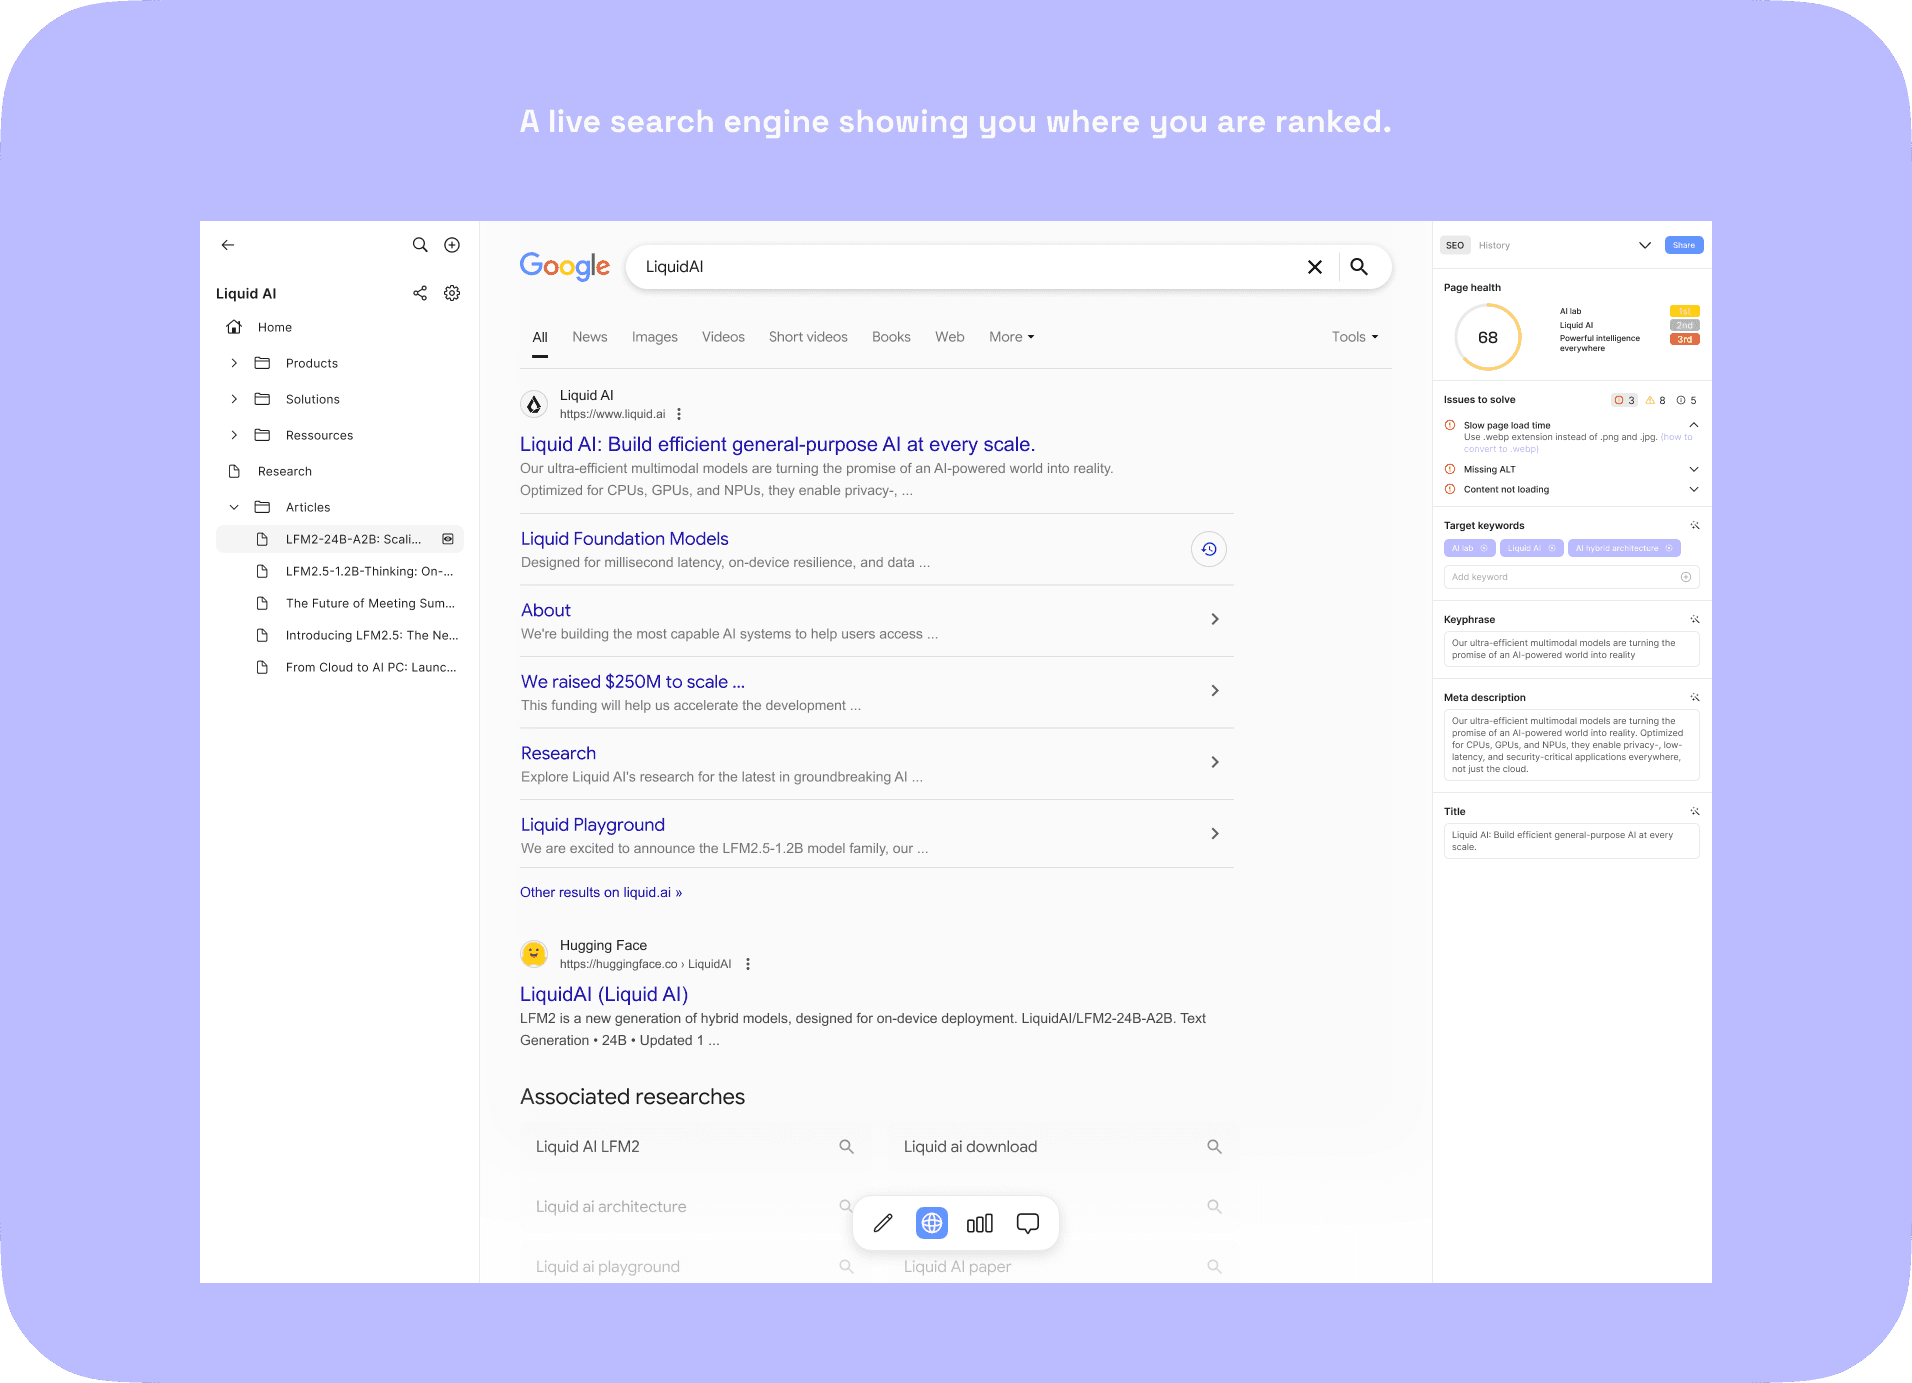The width and height of the screenshot is (1912, 1383).
Task: Click the icon beside LFM2-24B-A2B article
Action: (448, 539)
